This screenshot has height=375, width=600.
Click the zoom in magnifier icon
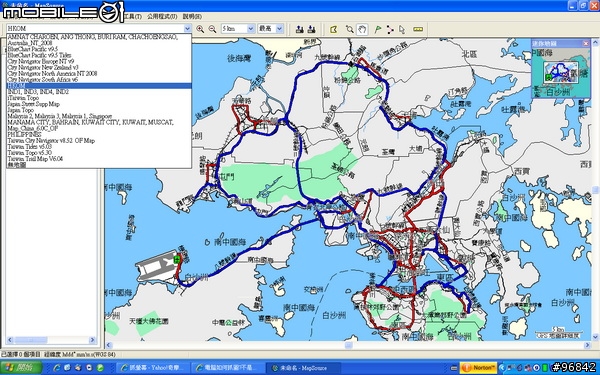[200, 29]
